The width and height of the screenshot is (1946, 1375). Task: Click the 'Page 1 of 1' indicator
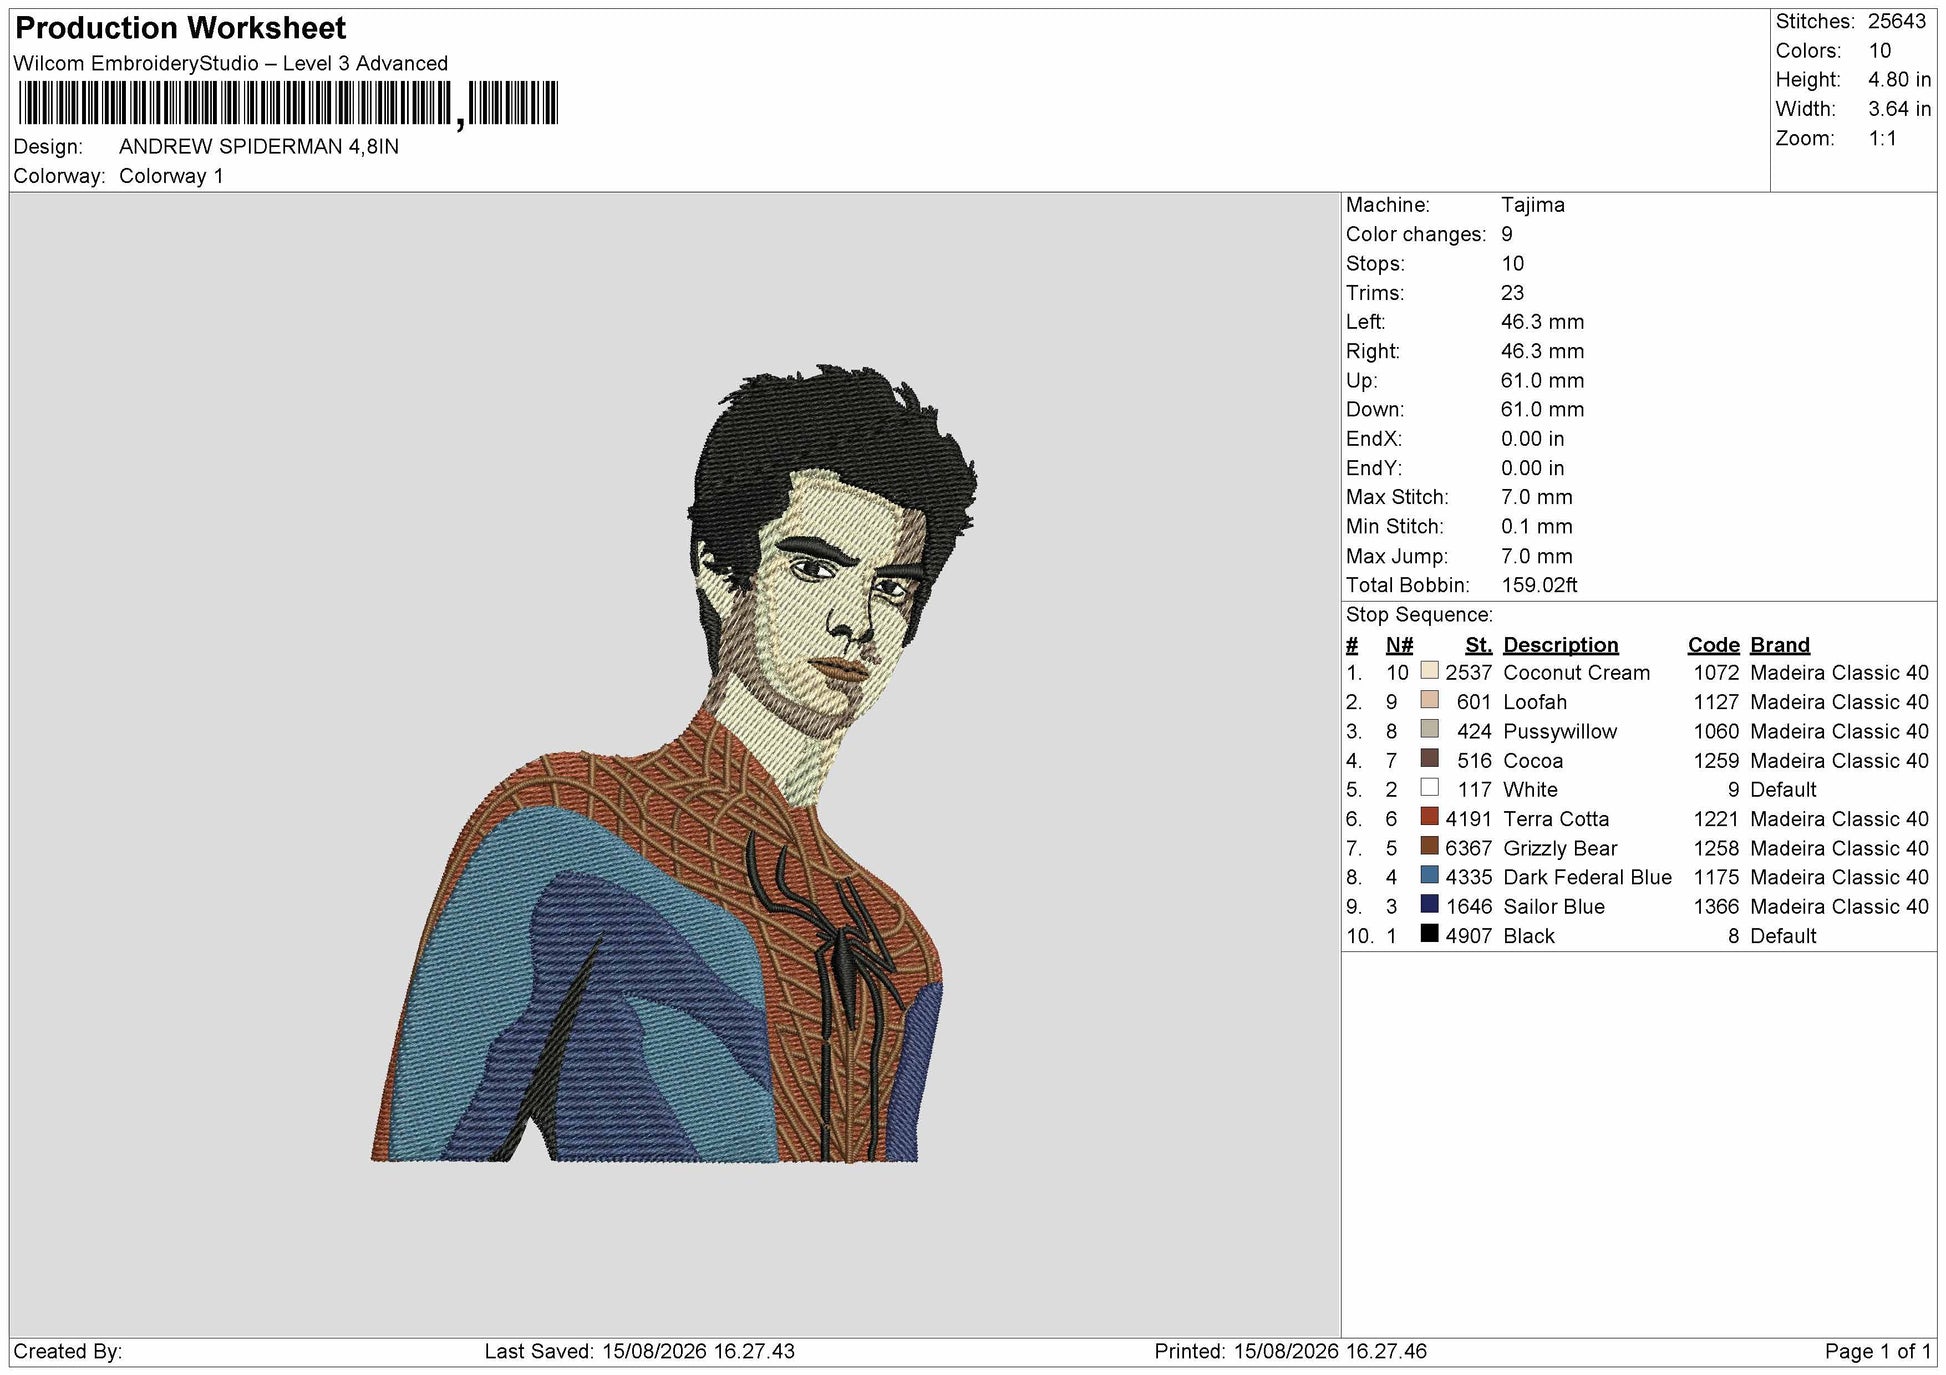1878,1352
